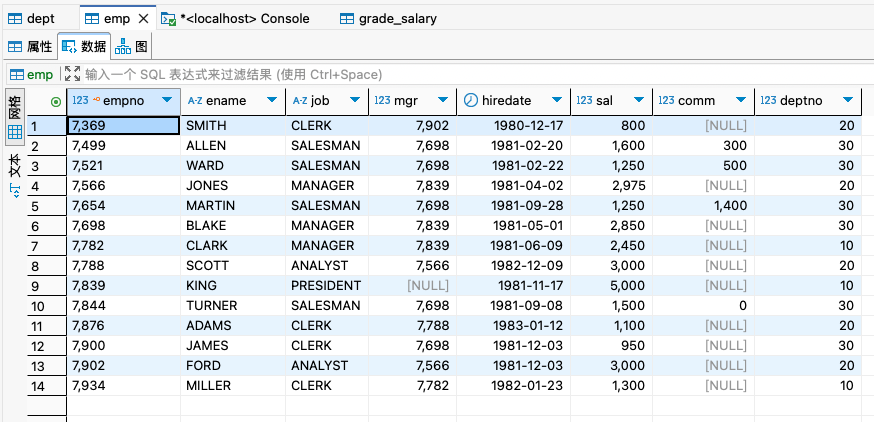Select TURNER's comm cell showing 0
874x422 pixels.
point(703,305)
